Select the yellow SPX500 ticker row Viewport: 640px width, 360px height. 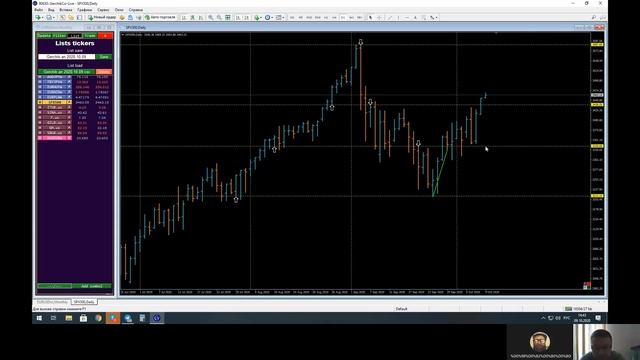click(55, 102)
